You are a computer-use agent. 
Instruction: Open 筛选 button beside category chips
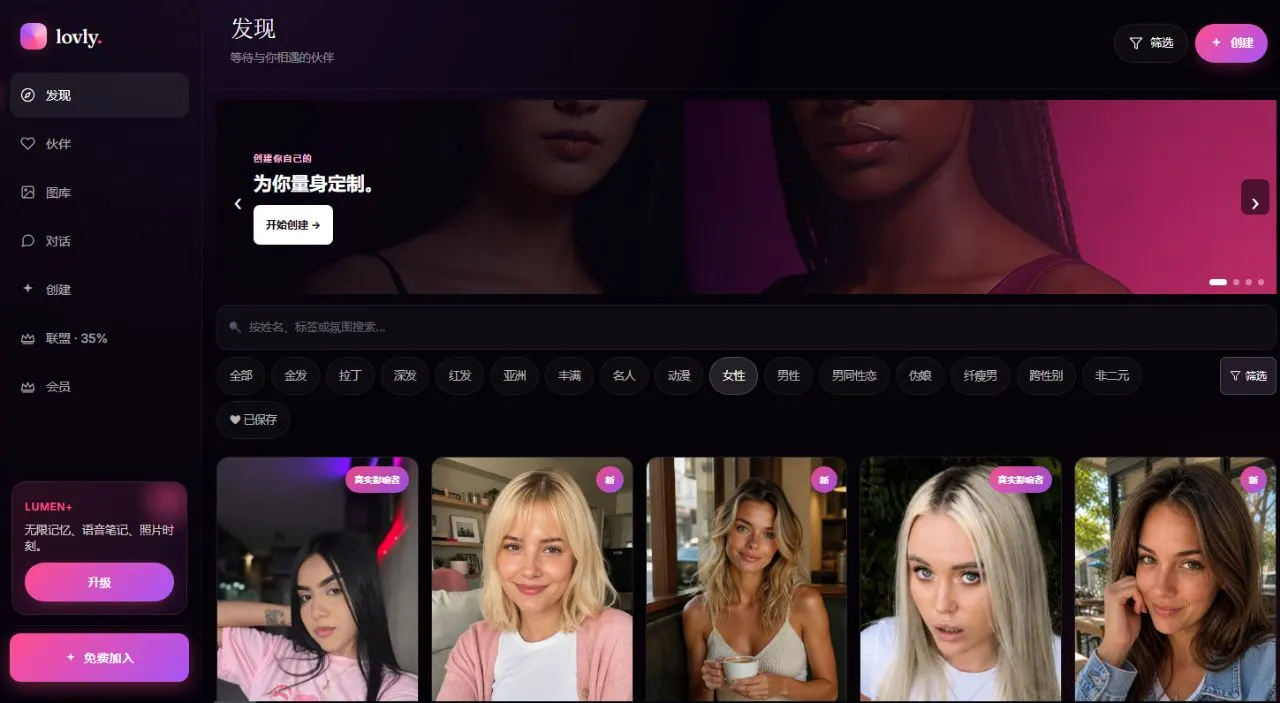tap(1248, 376)
